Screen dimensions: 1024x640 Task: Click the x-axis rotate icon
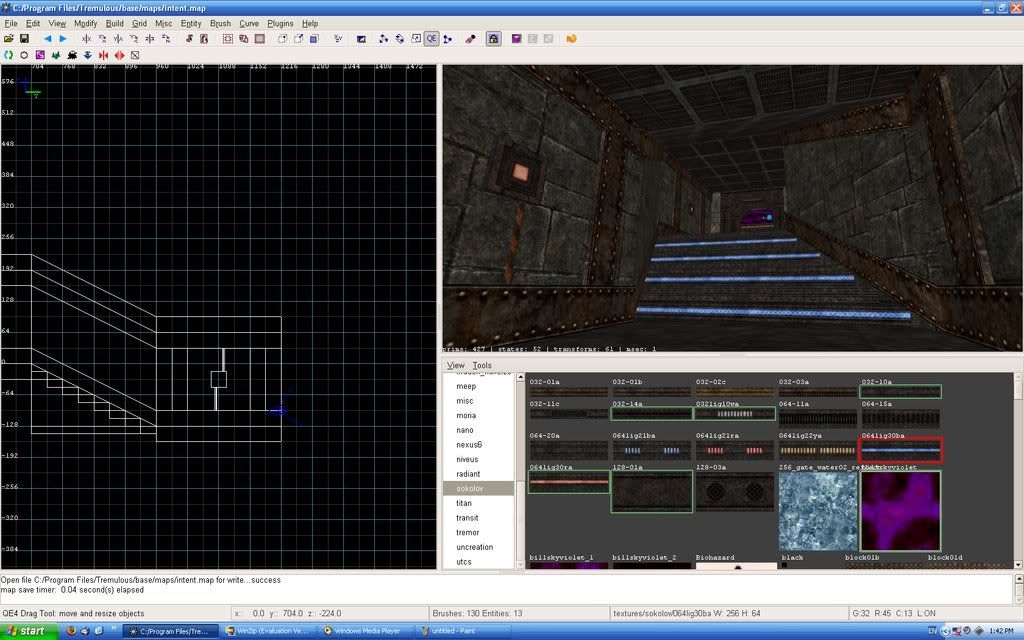[x=102, y=39]
